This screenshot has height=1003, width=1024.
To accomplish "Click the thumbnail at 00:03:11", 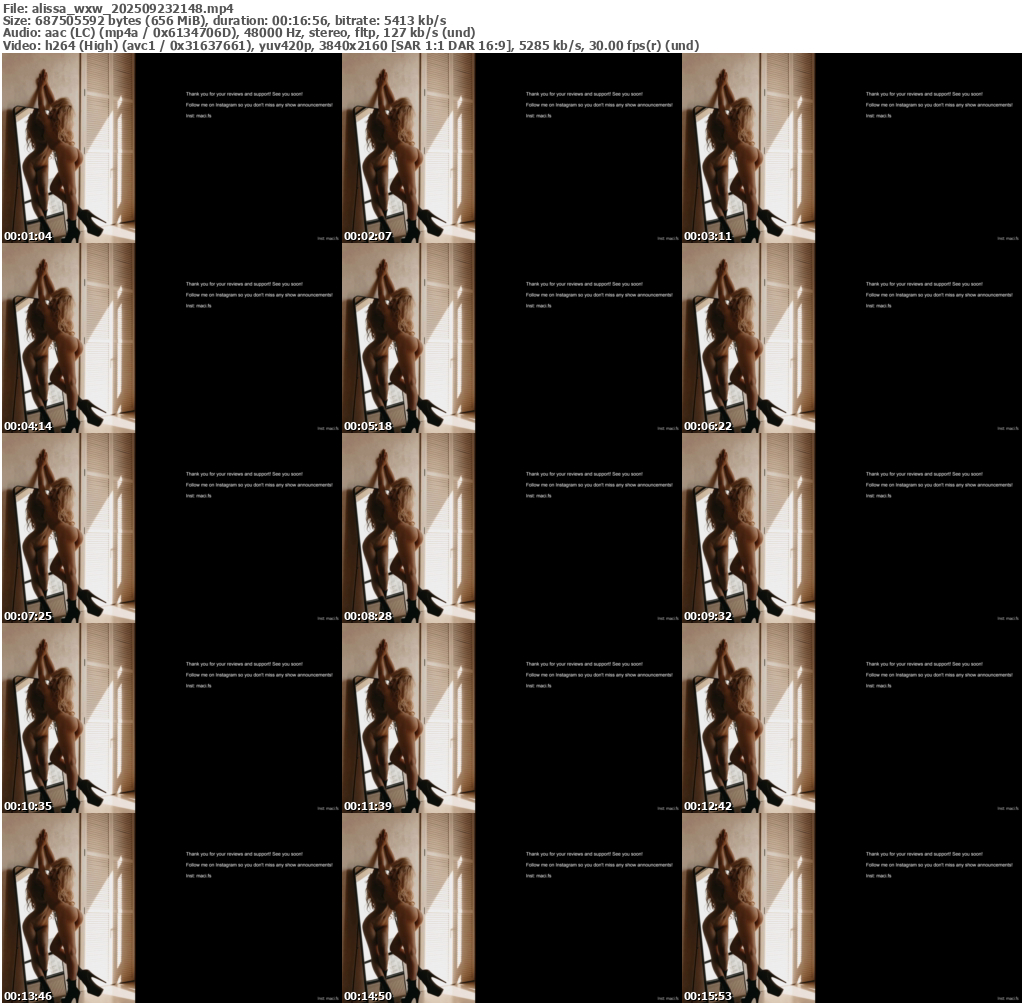I will point(852,148).
